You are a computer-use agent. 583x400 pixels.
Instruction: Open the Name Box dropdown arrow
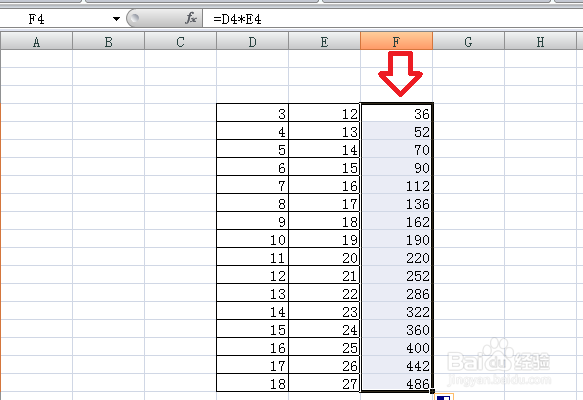pos(116,19)
